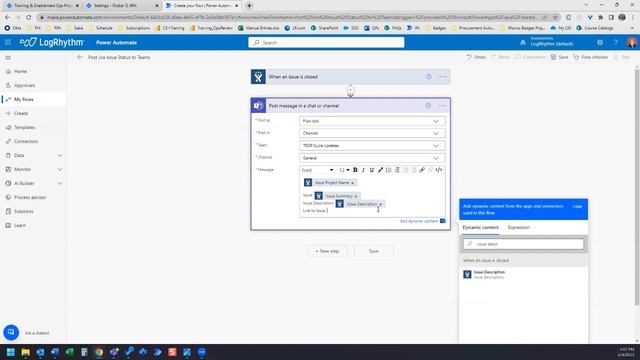Open help info on When an issue is closed
This screenshot has width=640, height=360.
click(x=429, y=77)
